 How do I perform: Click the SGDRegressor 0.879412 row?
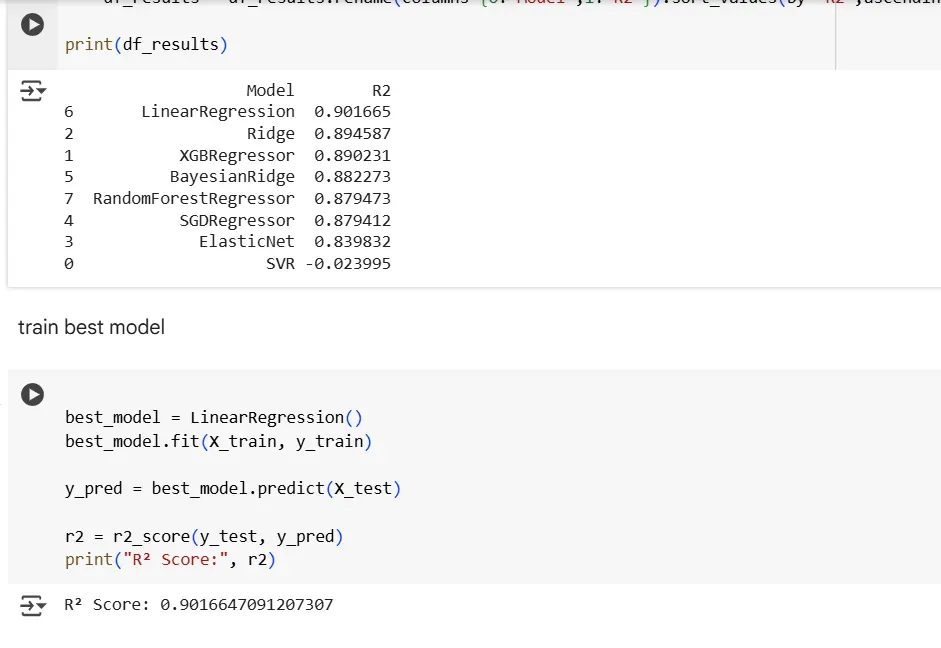tap(284, 221)
